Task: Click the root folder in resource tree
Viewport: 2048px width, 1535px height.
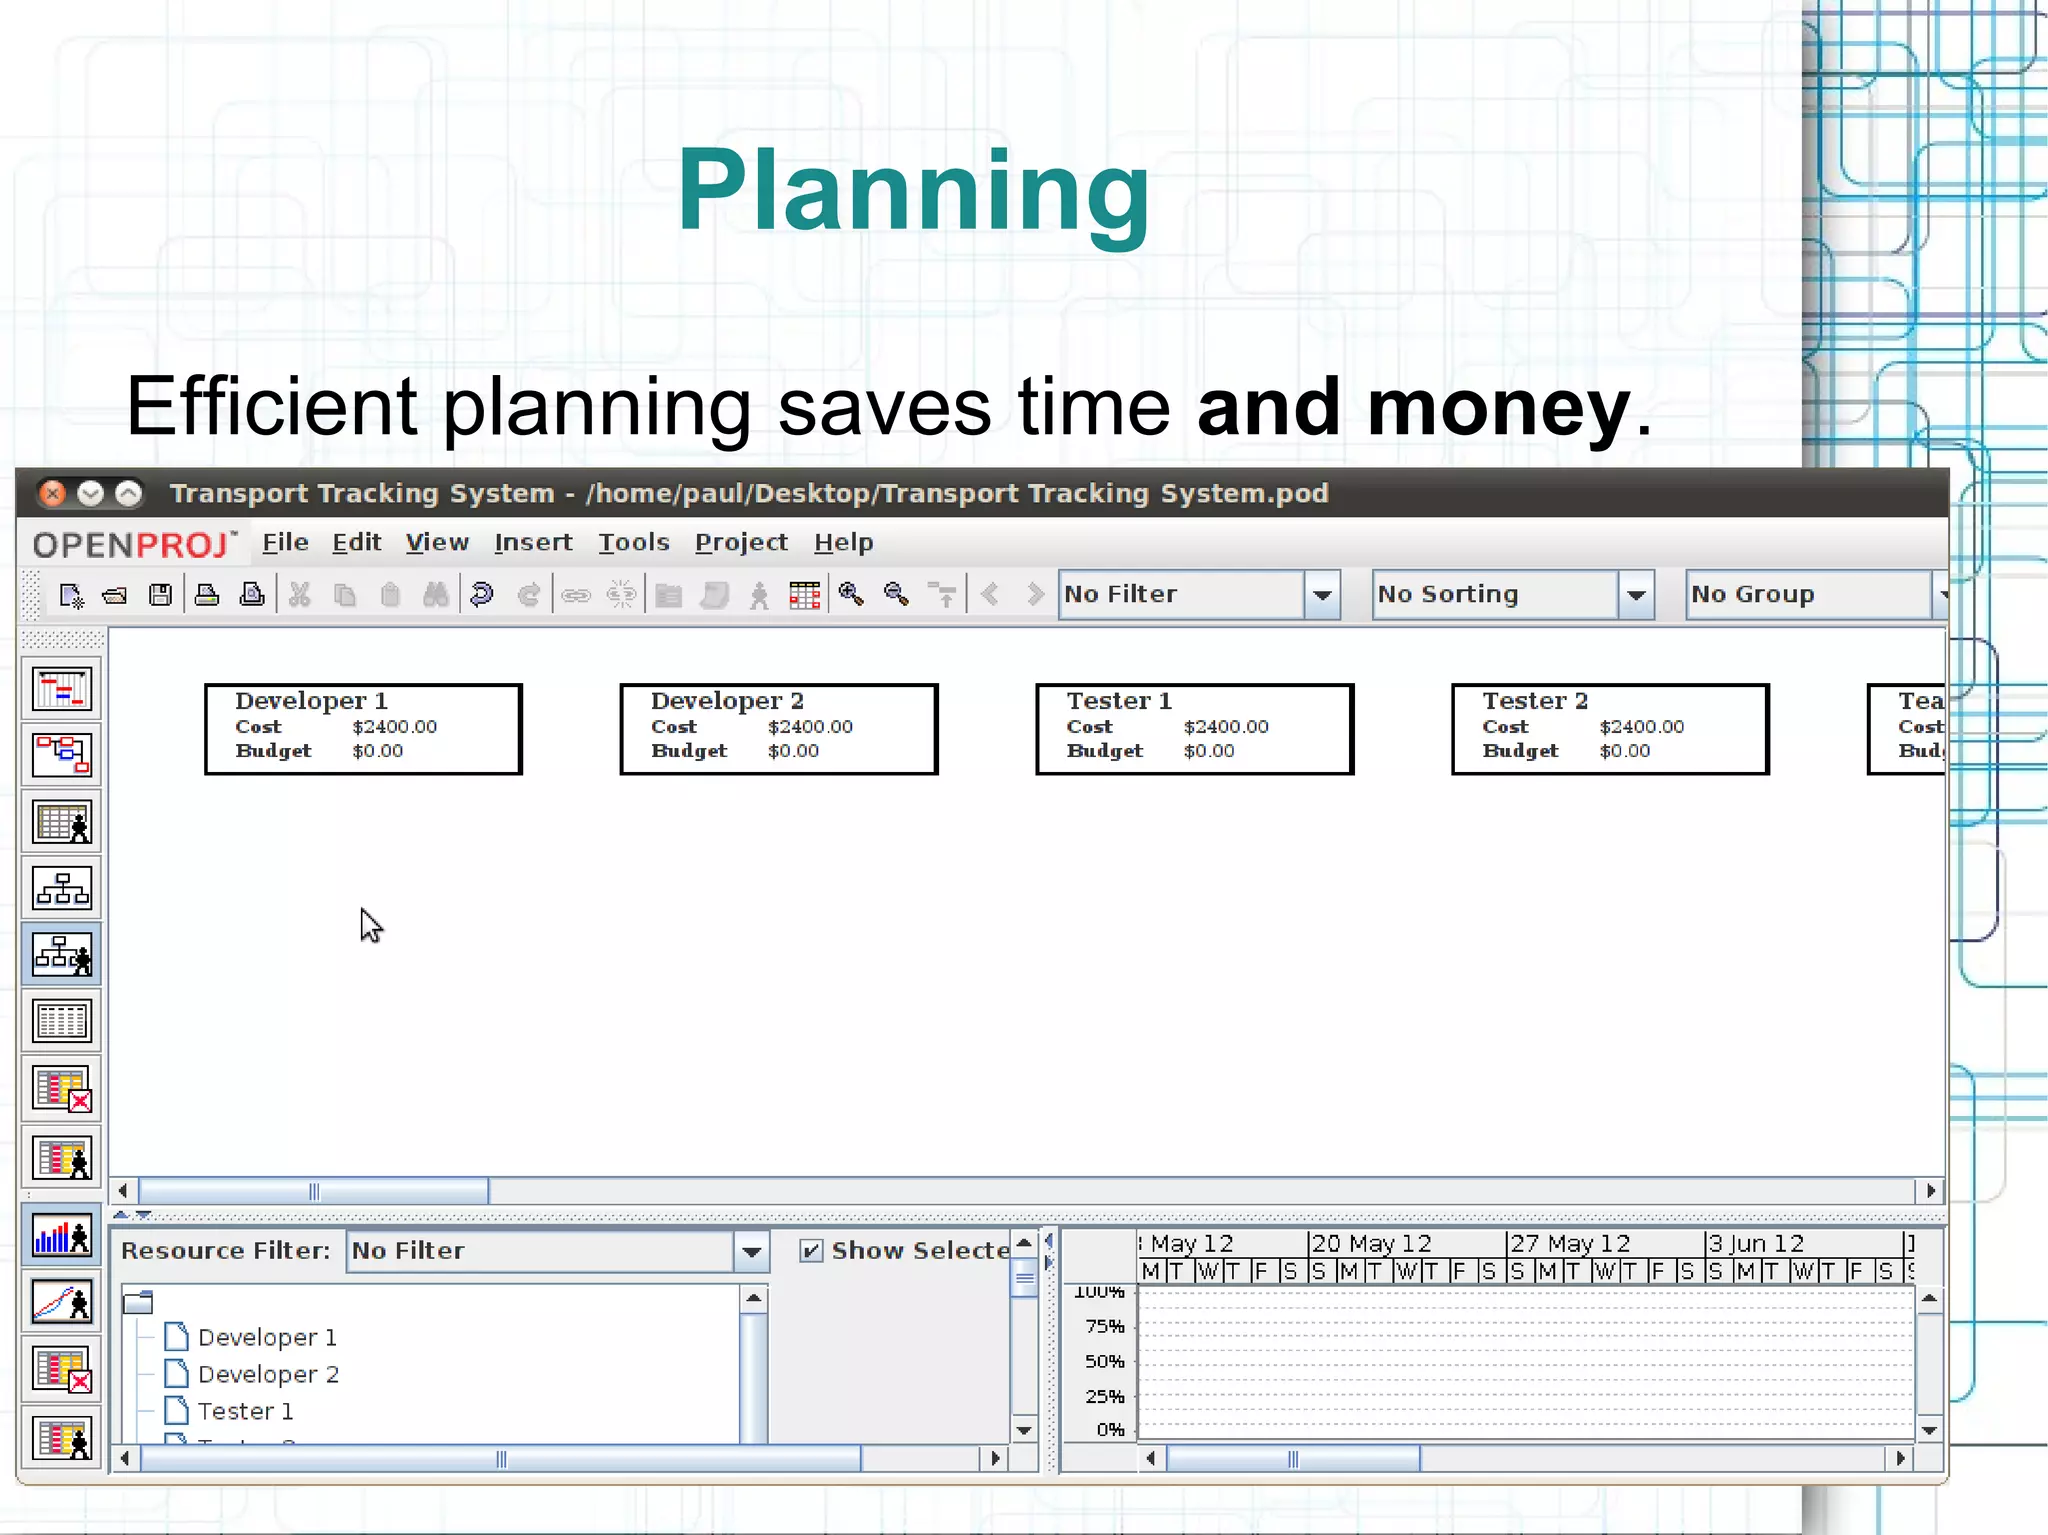Action: [x=138, y=1302]
